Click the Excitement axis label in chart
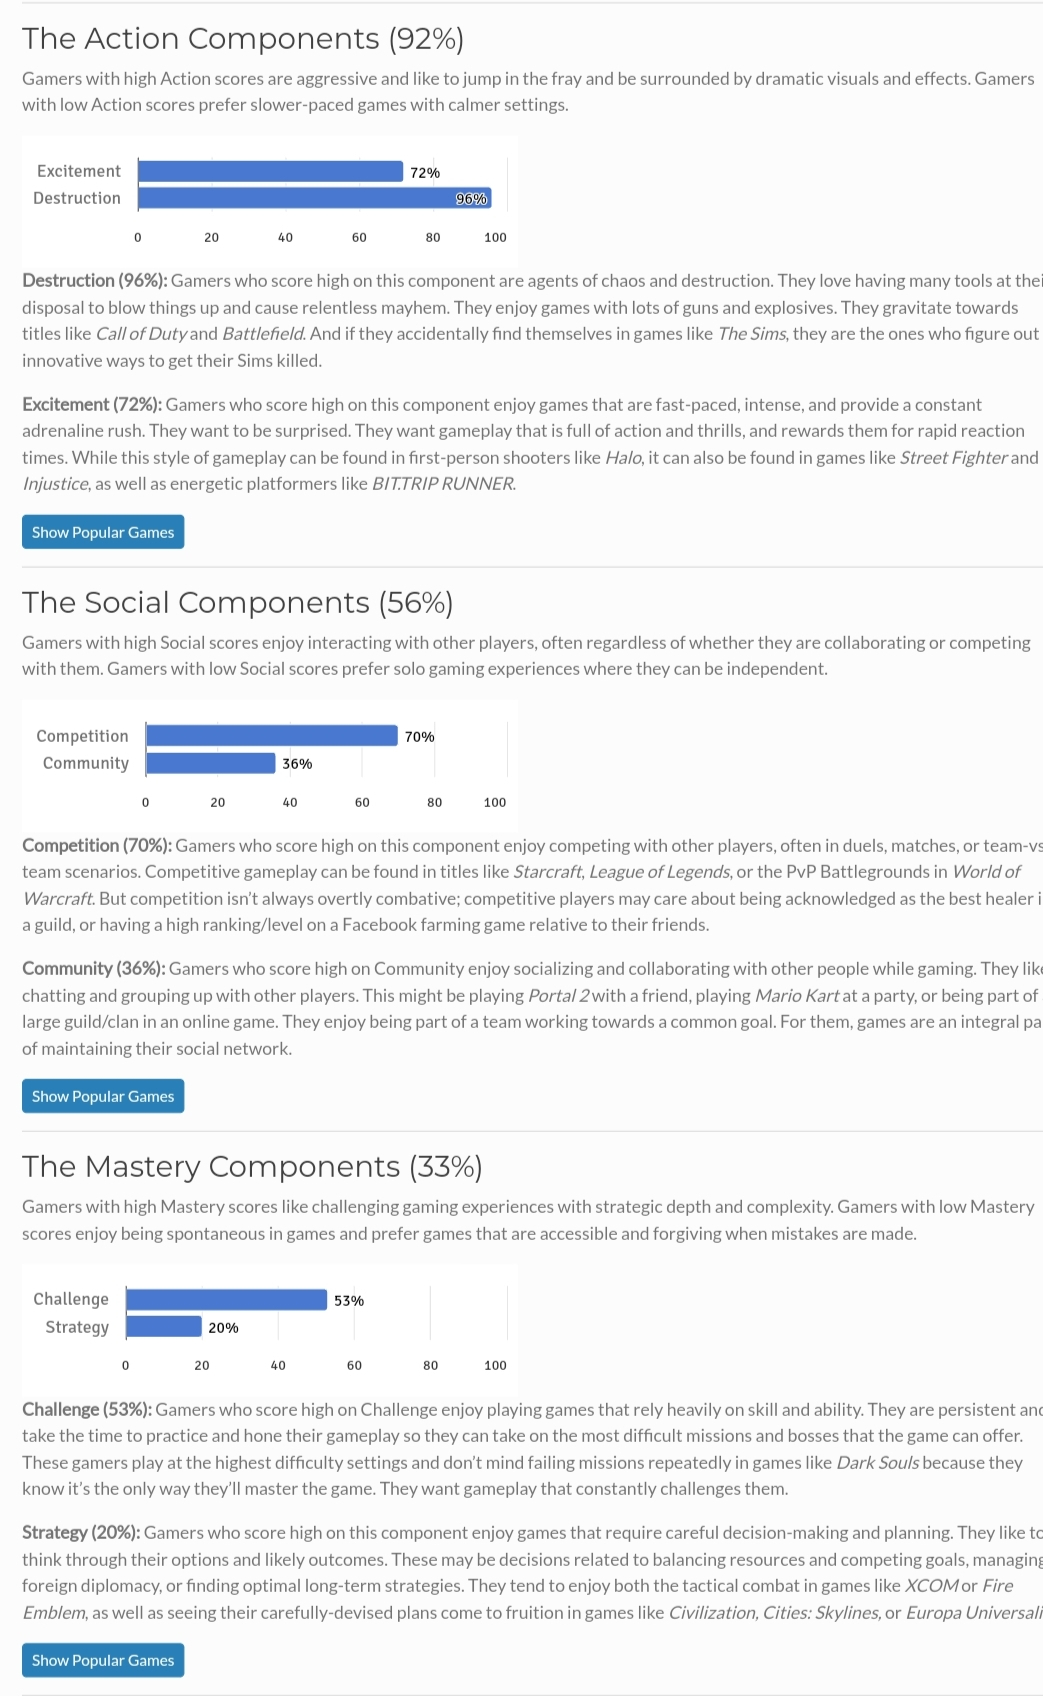Screen dimensions: 1043x1696 tap(78, 171)
